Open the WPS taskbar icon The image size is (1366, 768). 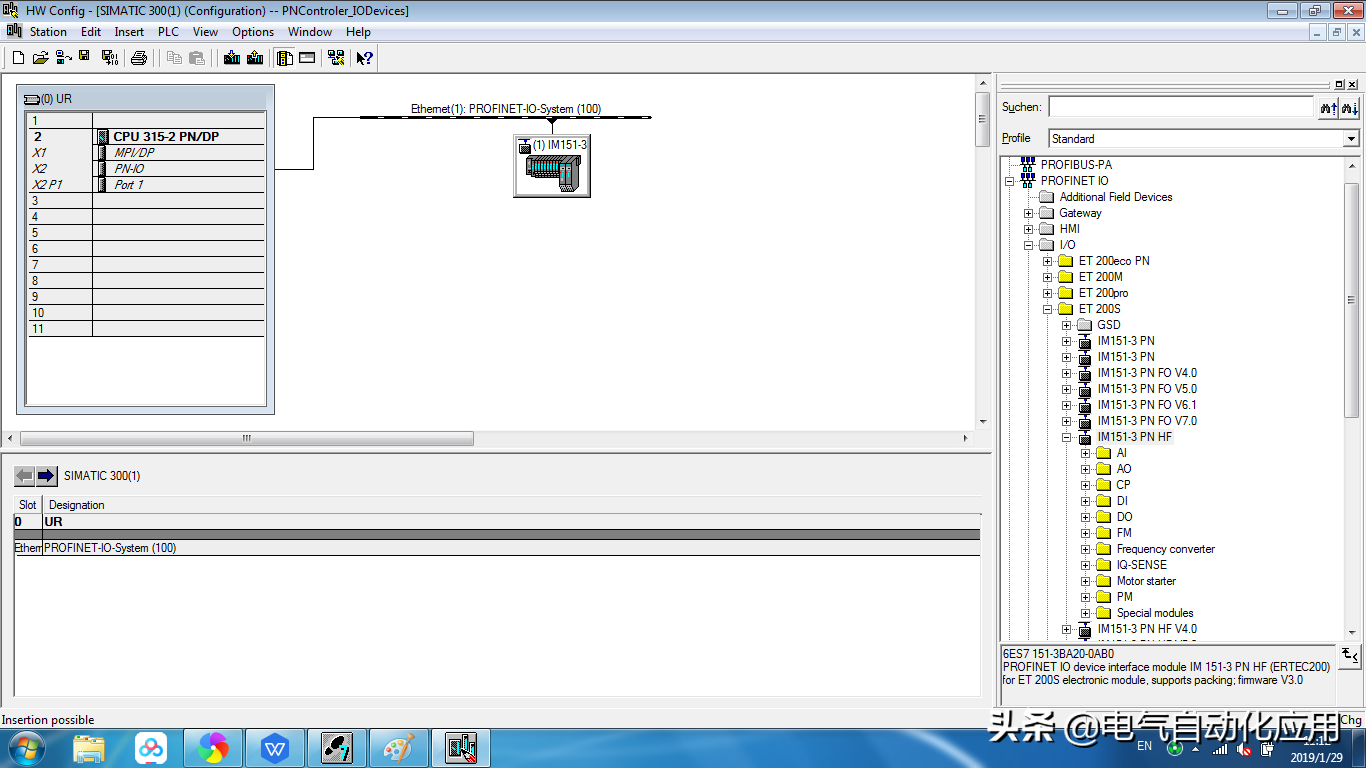[x=275, y=748]
